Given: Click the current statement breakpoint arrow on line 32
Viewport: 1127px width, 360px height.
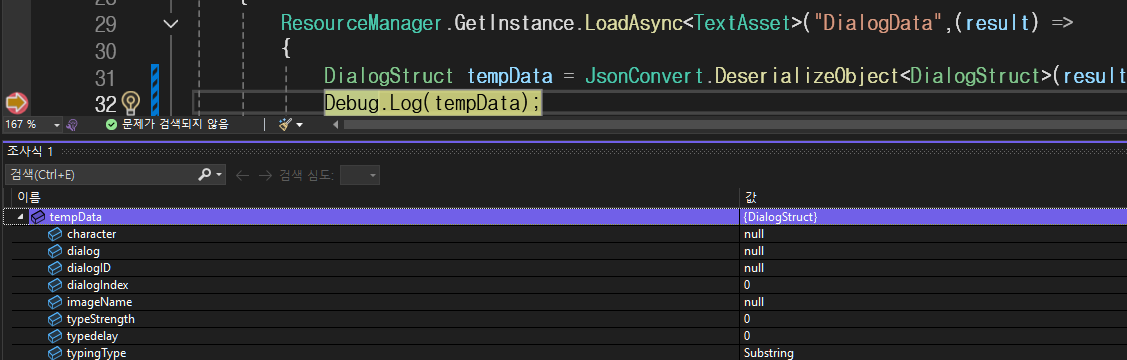Looking at the screenshot, I should pyautogui.click(x=16, y=103).
